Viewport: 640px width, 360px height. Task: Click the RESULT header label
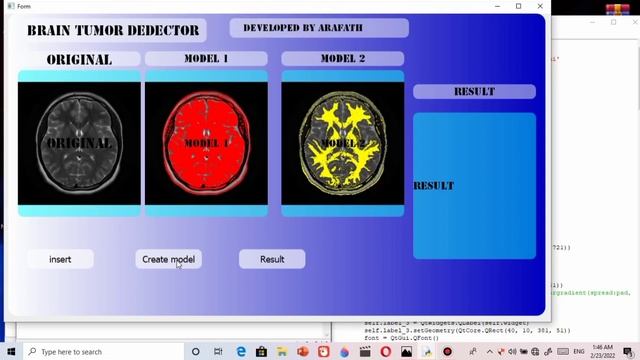pyautogui.click(x=474, y=91)
